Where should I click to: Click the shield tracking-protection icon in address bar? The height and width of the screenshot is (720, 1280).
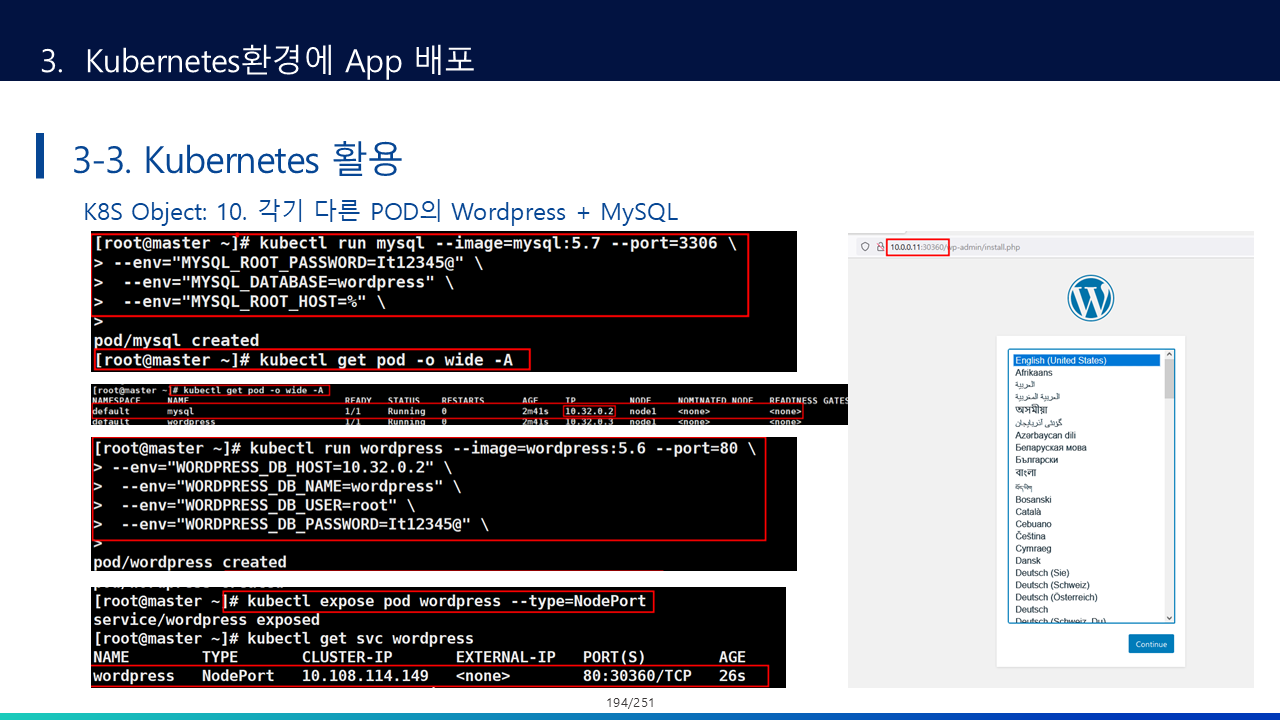click(x=865, y=247)
